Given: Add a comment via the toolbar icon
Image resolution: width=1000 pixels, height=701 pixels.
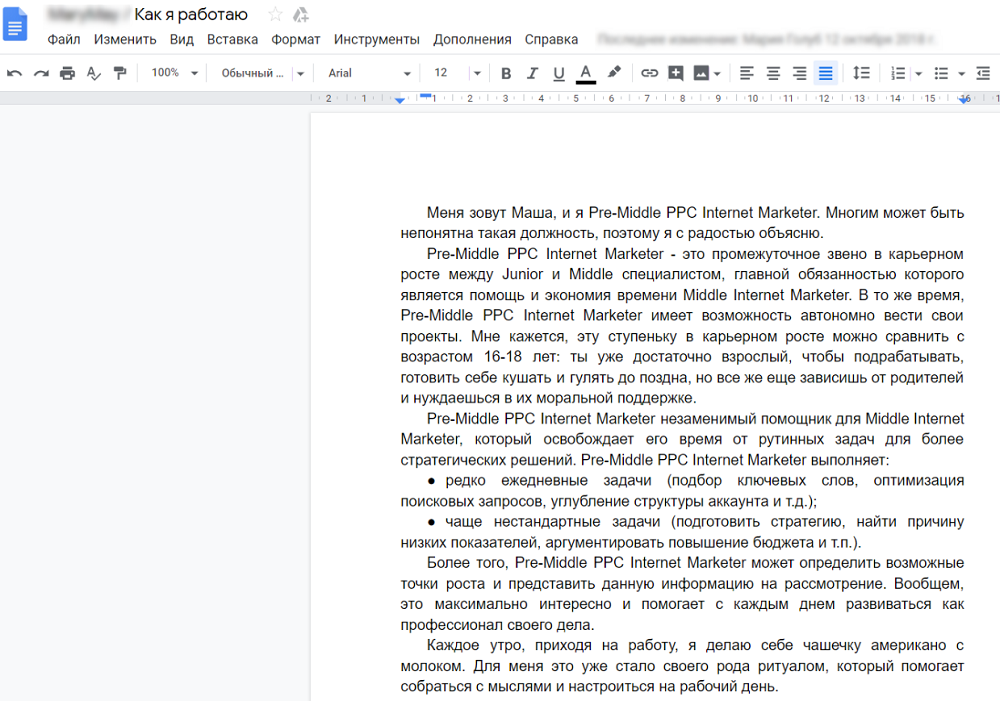Looking at the screenshot, I should pos(676,73).
